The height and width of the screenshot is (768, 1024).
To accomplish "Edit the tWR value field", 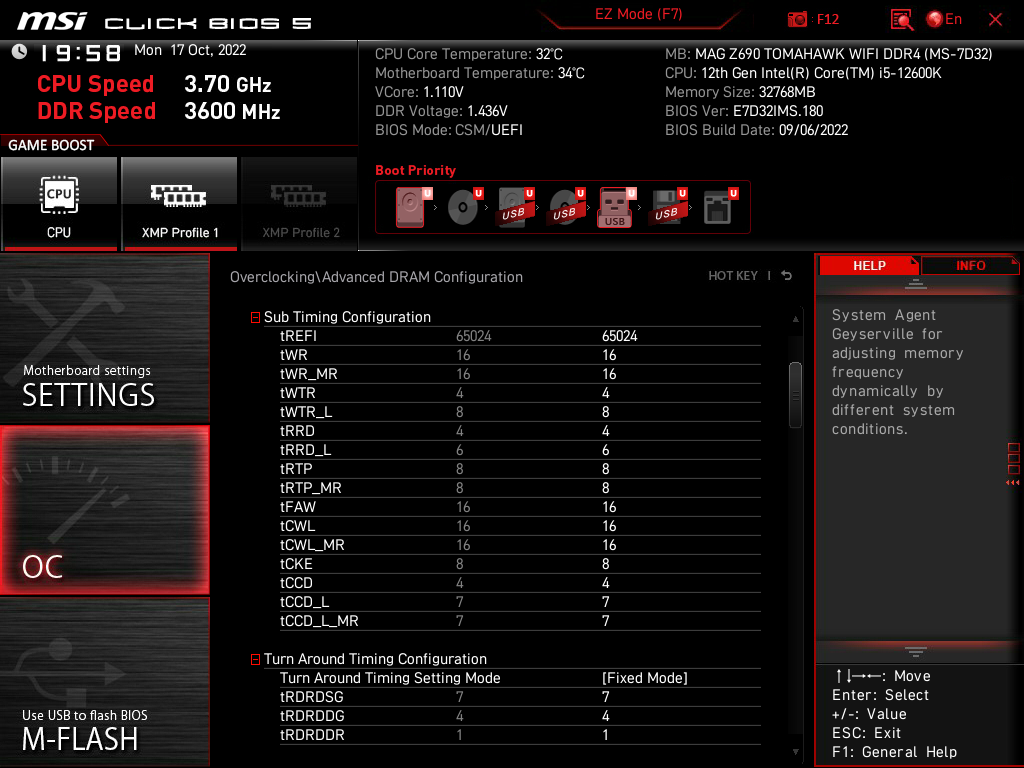I will (x=609, y=355).
